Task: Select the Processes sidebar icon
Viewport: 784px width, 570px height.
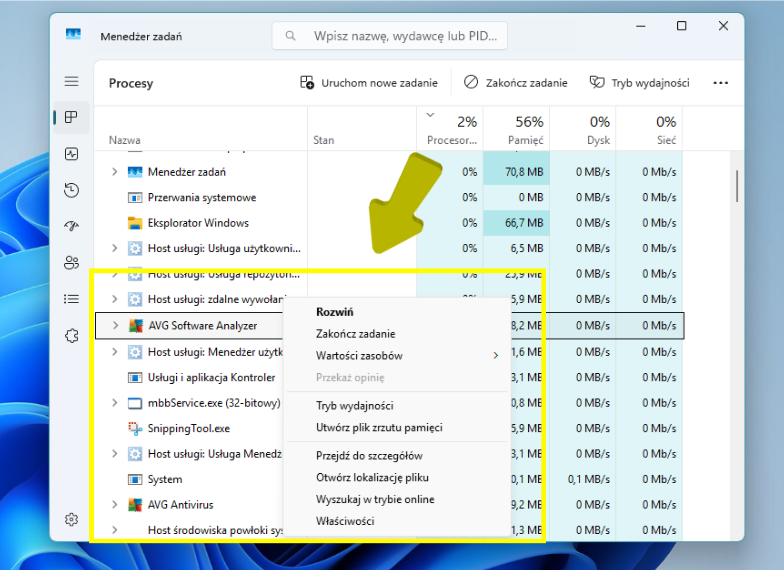Action: (71, 118)
